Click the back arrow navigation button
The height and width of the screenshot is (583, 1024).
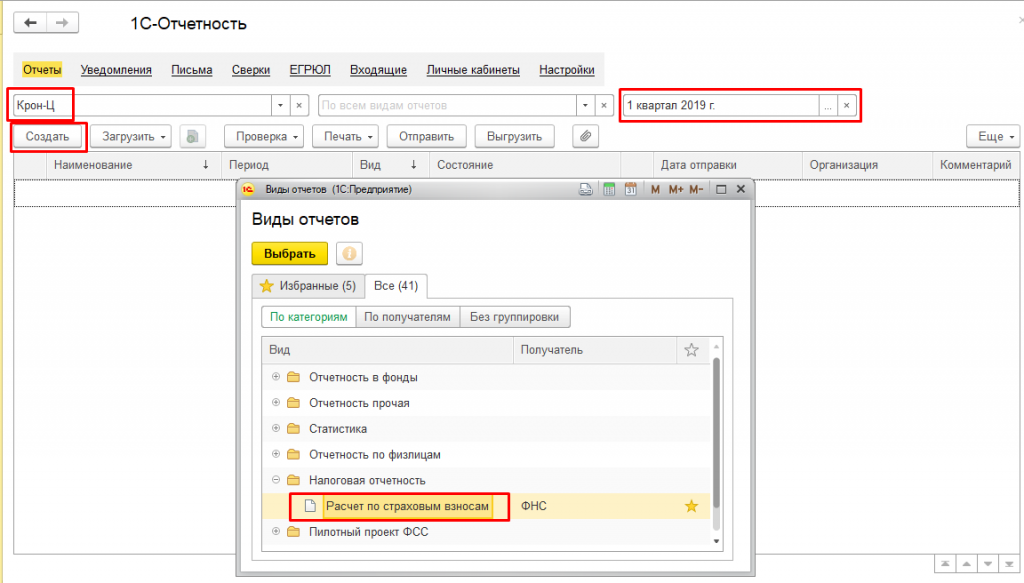(30, 23)
